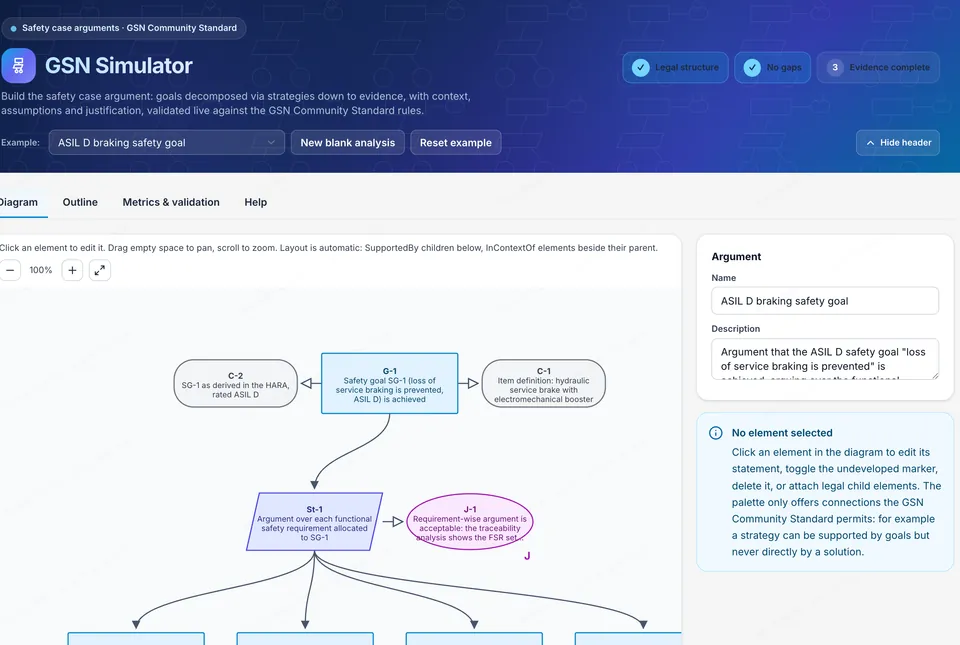Click the Safety case arguments GSN Community Standard badge

click(x=124, y=28)
